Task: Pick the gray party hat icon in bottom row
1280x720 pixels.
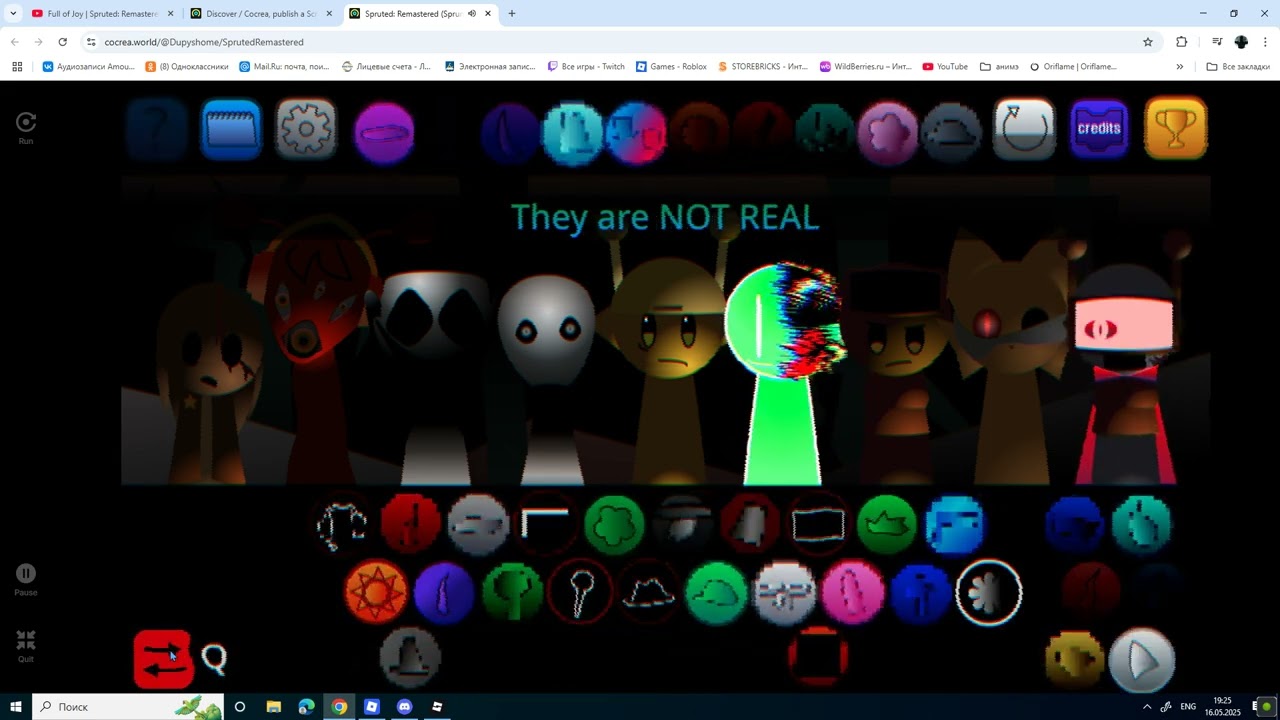Action: pos(410,658)
